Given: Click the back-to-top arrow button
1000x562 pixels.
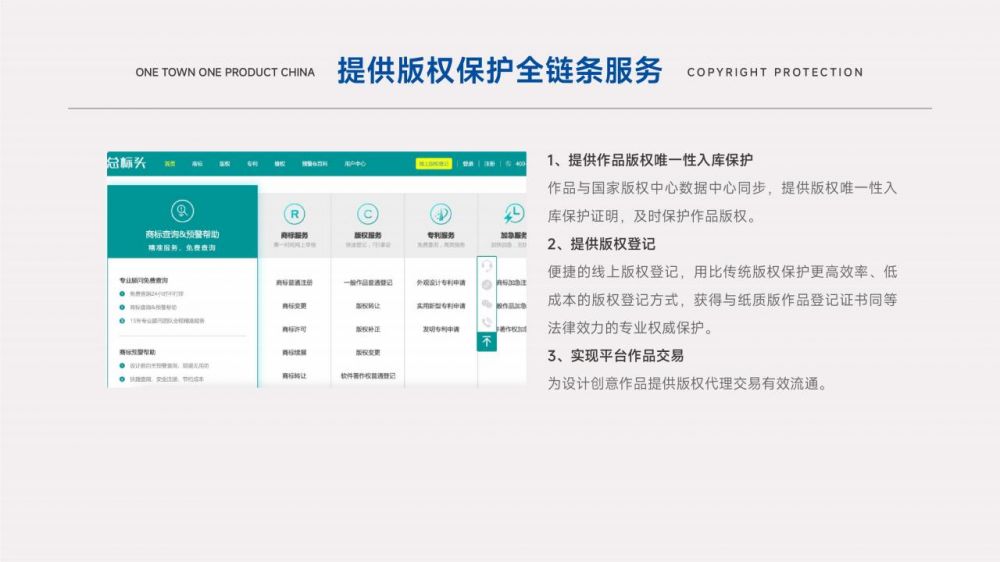Looking at the screenshot, I should click(487, 342).
